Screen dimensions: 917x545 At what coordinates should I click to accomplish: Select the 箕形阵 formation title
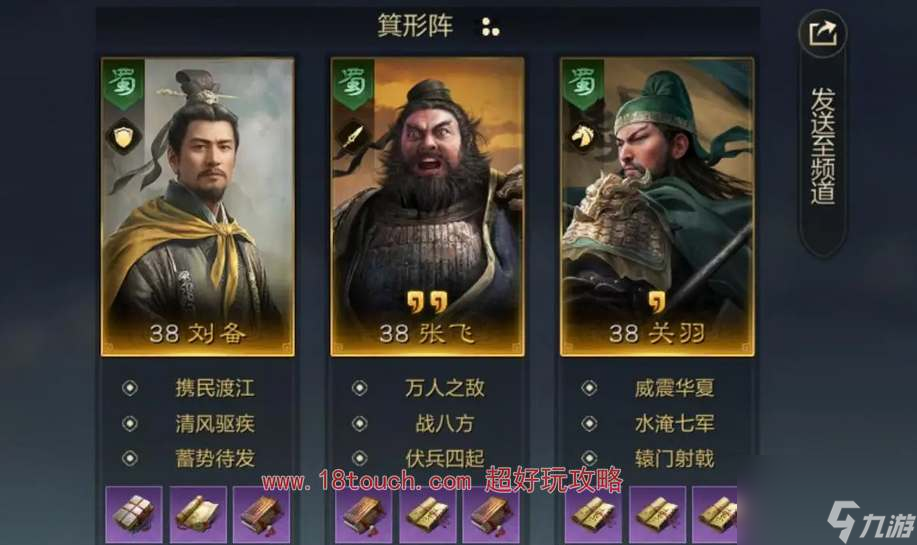point(415,25)
